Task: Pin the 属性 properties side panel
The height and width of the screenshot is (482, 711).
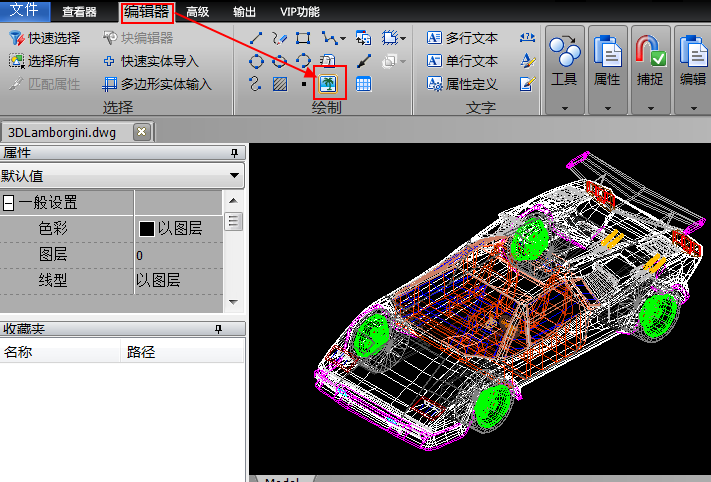Action: pyautogui.click(x=234, y=153)
